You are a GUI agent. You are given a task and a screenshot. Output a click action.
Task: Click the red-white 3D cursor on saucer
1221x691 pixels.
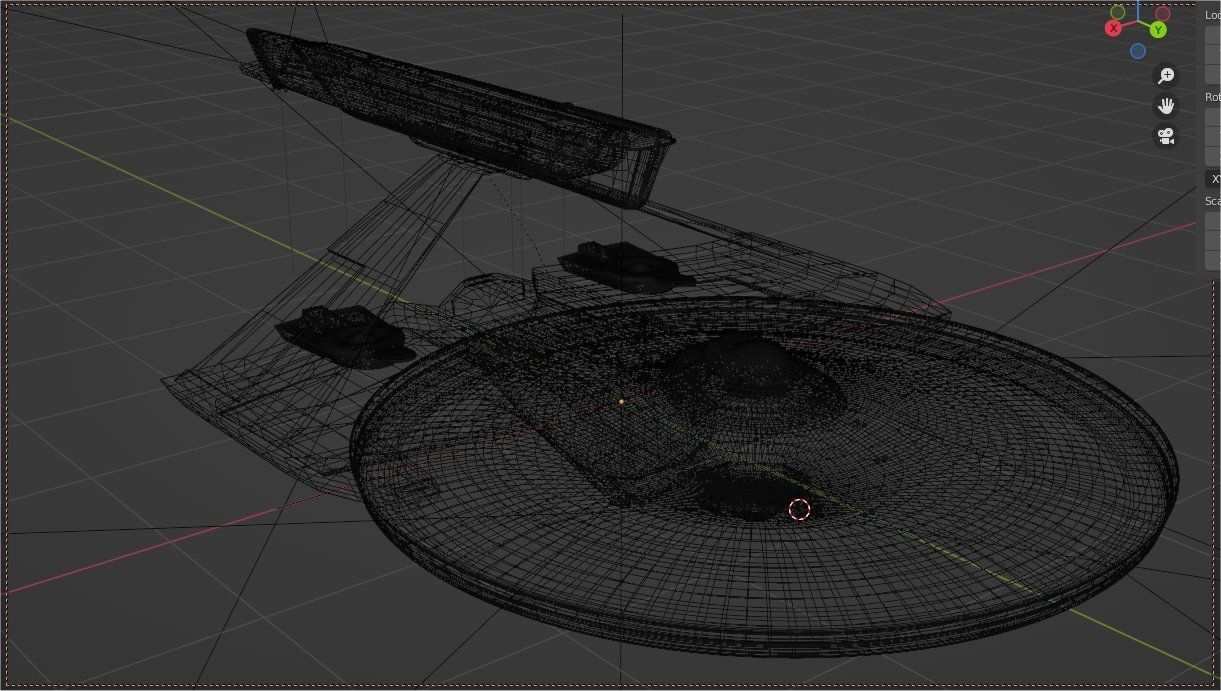tap(799, 510)
